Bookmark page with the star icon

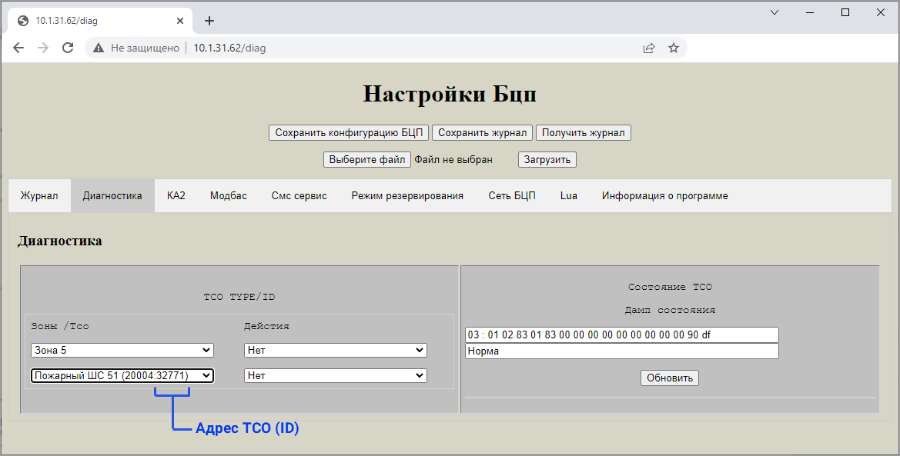pyautogui.click(x=674, y=48)
